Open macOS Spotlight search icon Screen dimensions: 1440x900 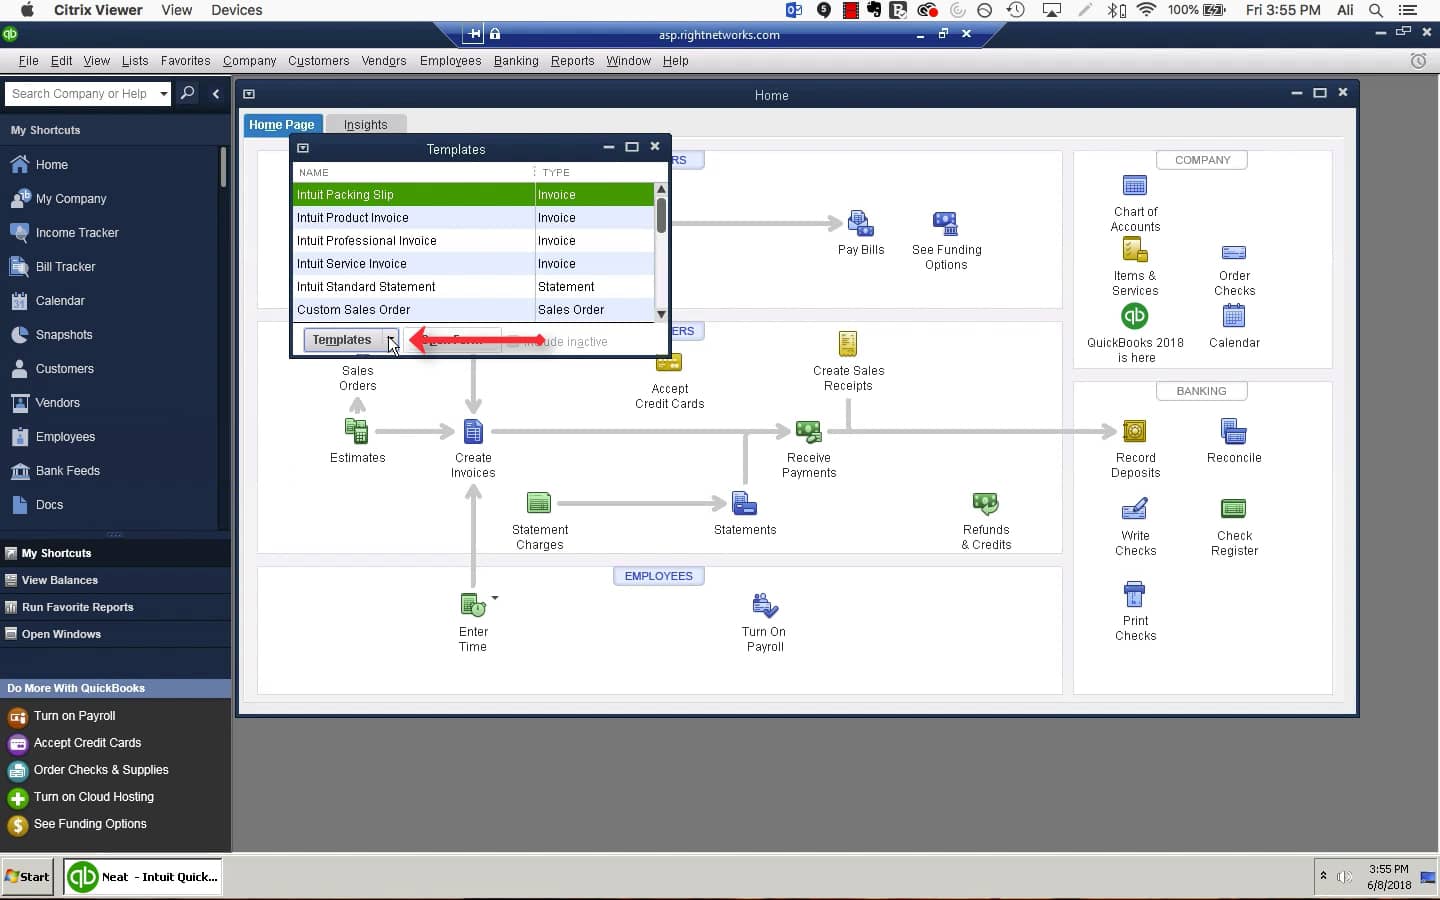click(1376, 10)
